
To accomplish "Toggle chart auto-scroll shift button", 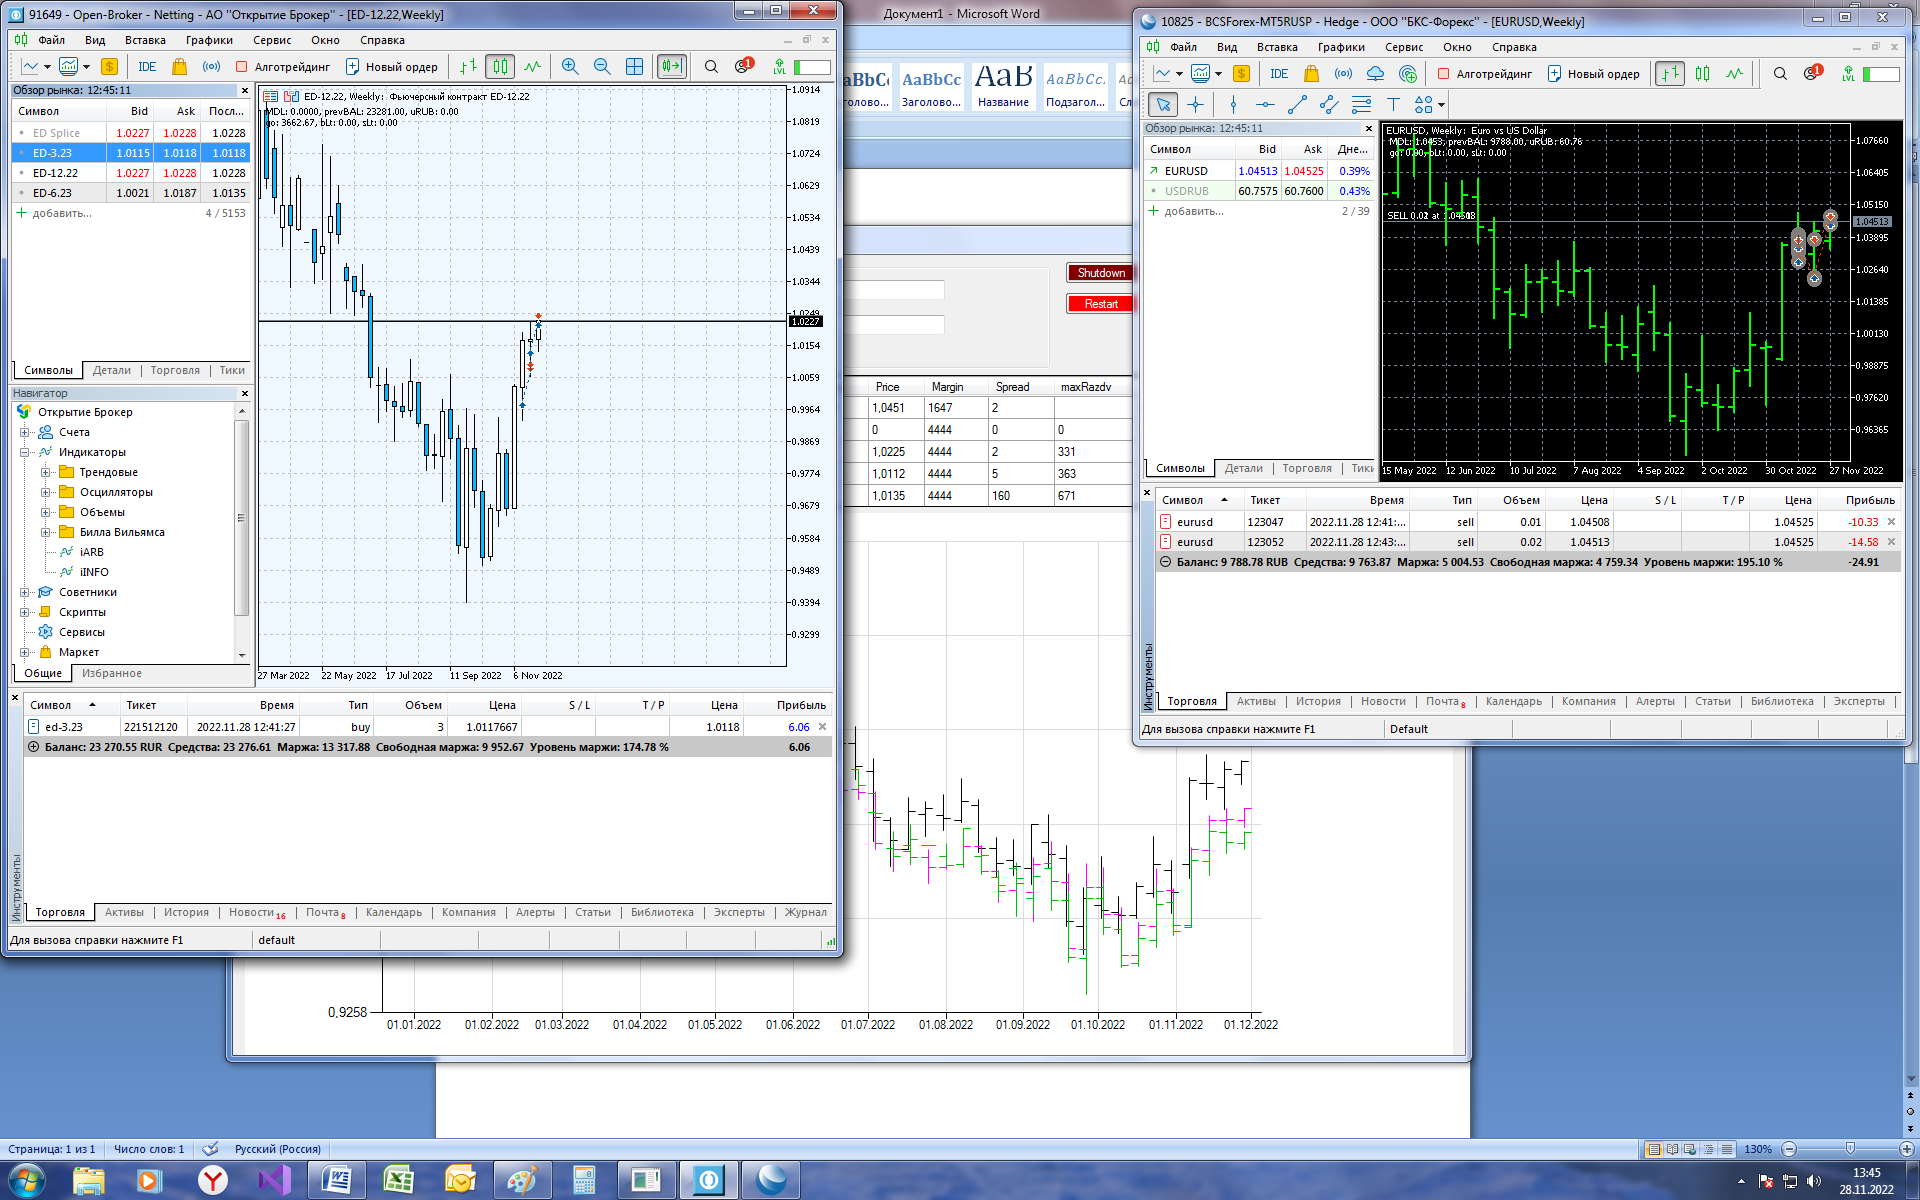I will pos(671,67).
